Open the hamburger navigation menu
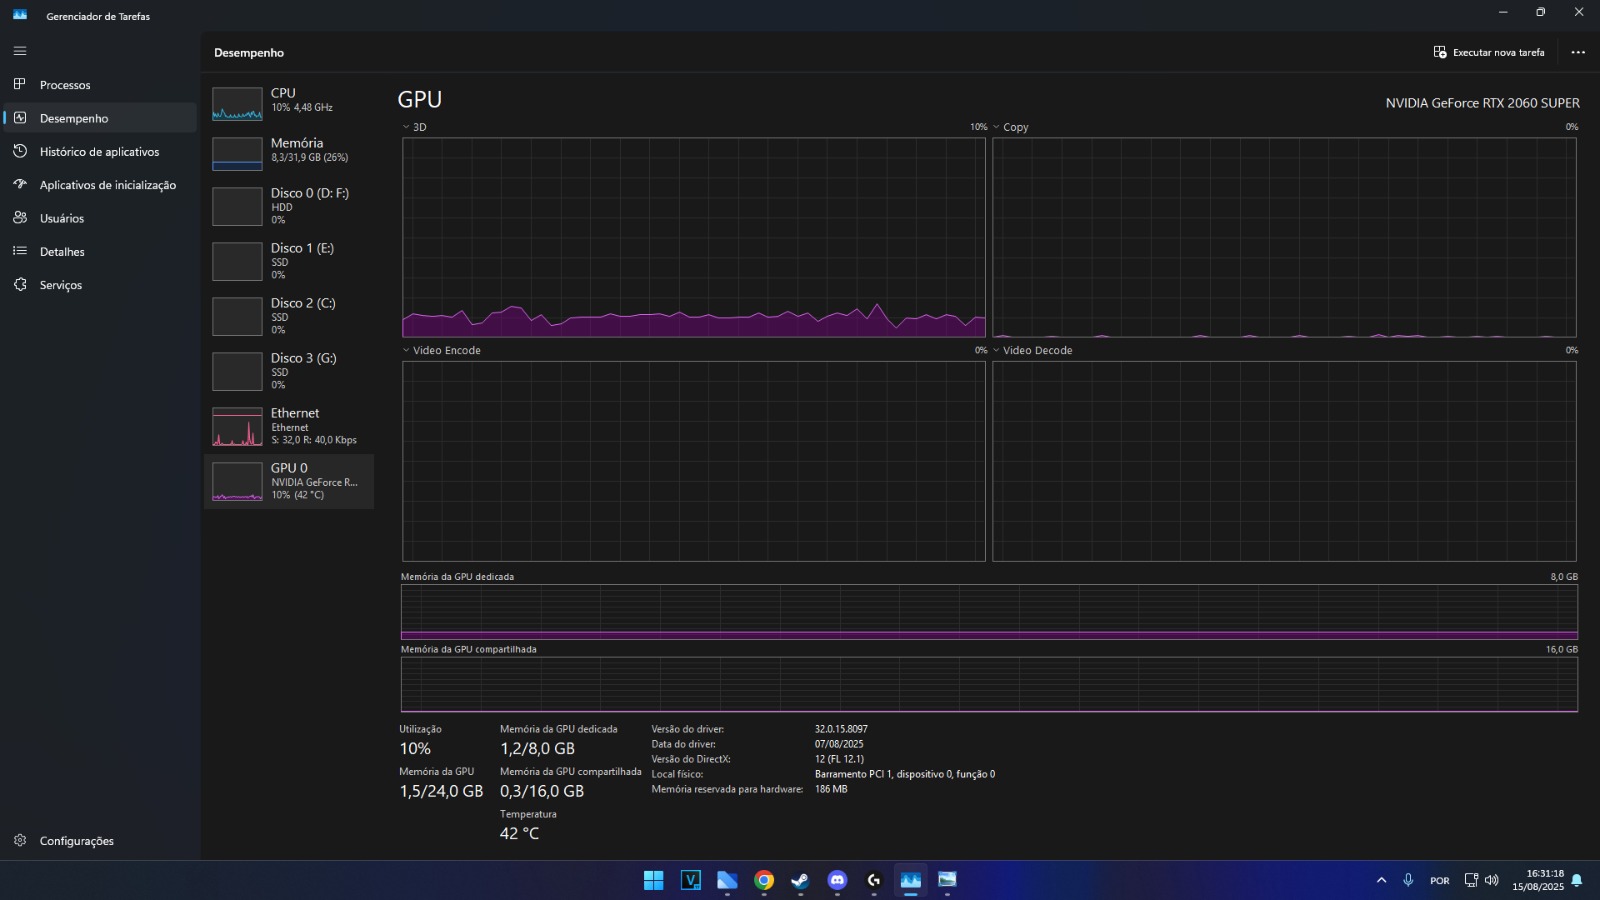The height and width of the screenshot is (900, 1600). pyautogui.click(x=20, y=51)
